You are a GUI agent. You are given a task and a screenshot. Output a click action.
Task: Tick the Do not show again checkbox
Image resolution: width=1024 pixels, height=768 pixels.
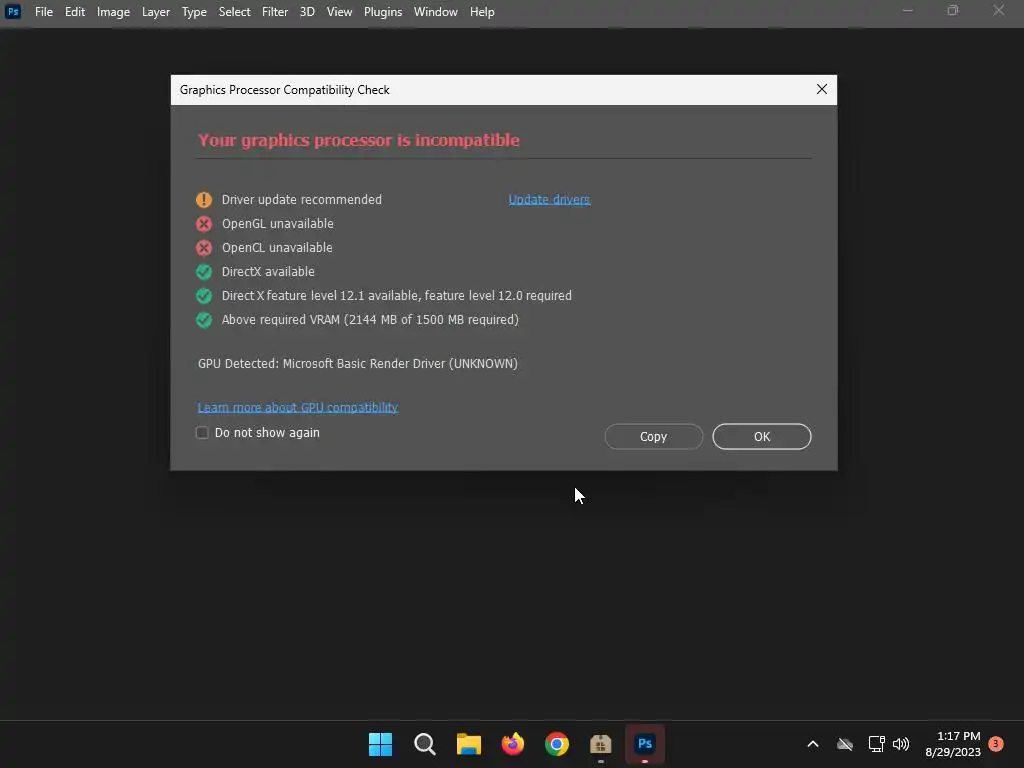(202, 432)
